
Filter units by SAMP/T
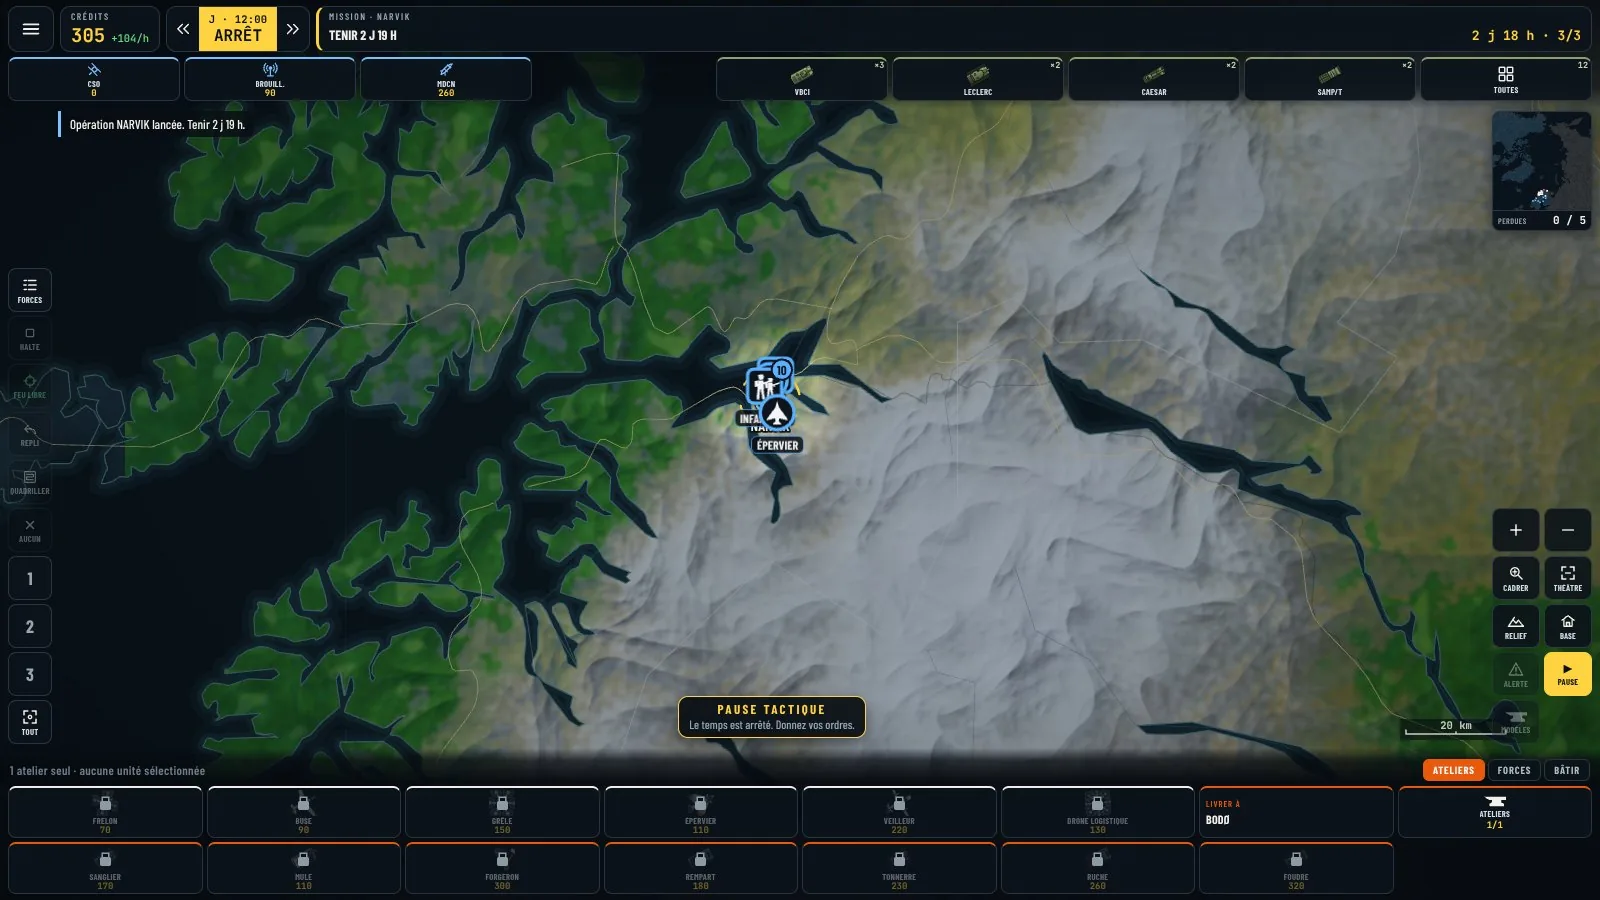click(1330, 79)
